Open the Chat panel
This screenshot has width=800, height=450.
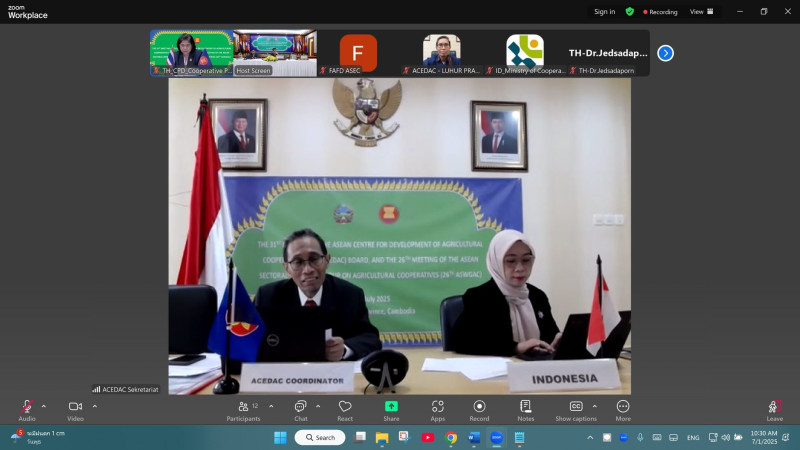pos(301,410)
